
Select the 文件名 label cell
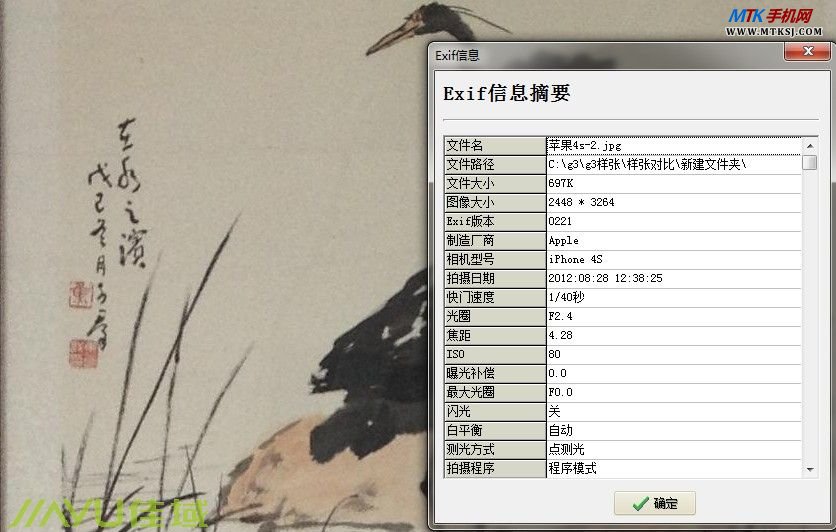click(x=495, y=146)
